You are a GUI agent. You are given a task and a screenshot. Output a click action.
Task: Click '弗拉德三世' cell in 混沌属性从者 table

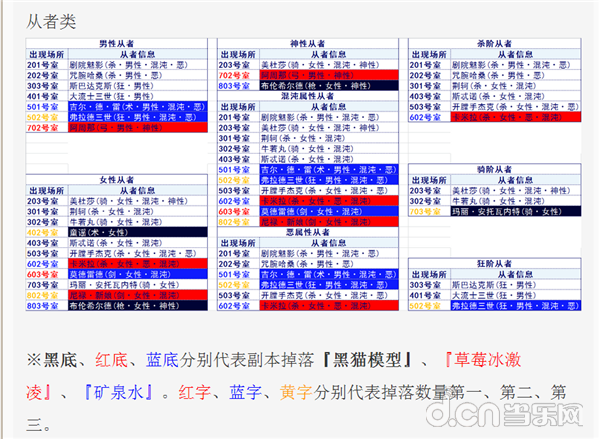(329, 180)
